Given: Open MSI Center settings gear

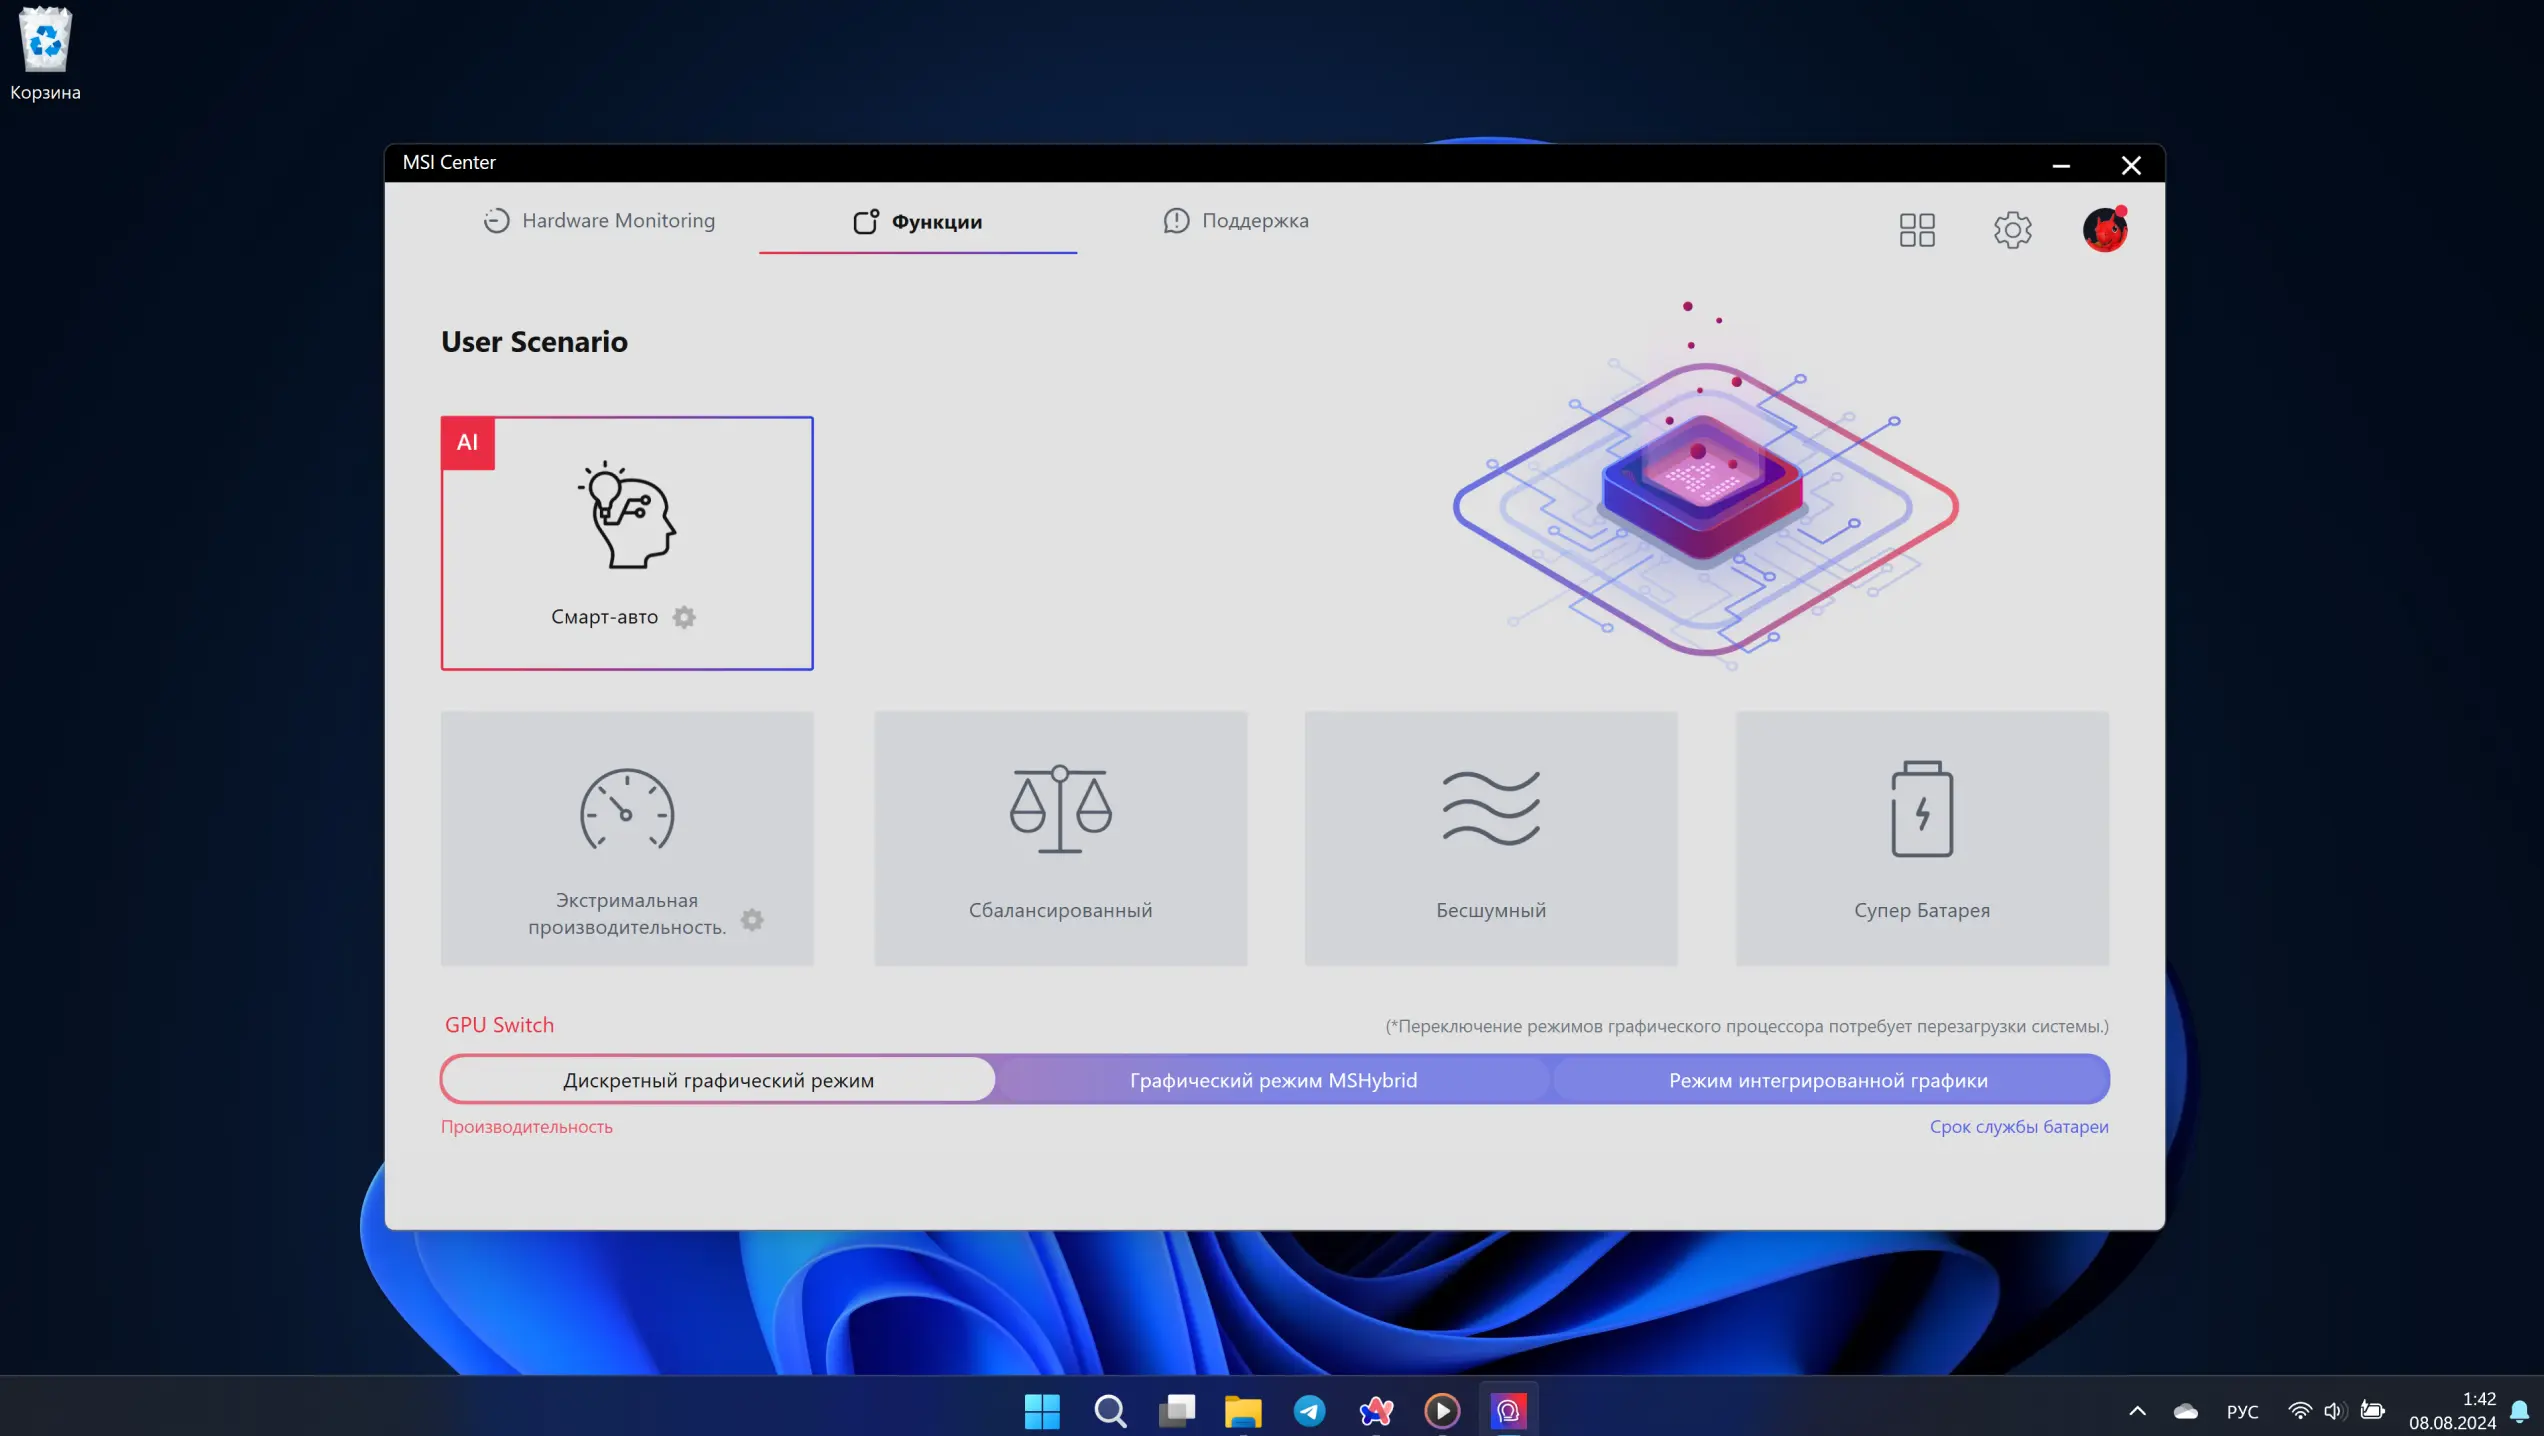Looking at the screenshot, I should pyautogui.click(x=2012, y=230).
